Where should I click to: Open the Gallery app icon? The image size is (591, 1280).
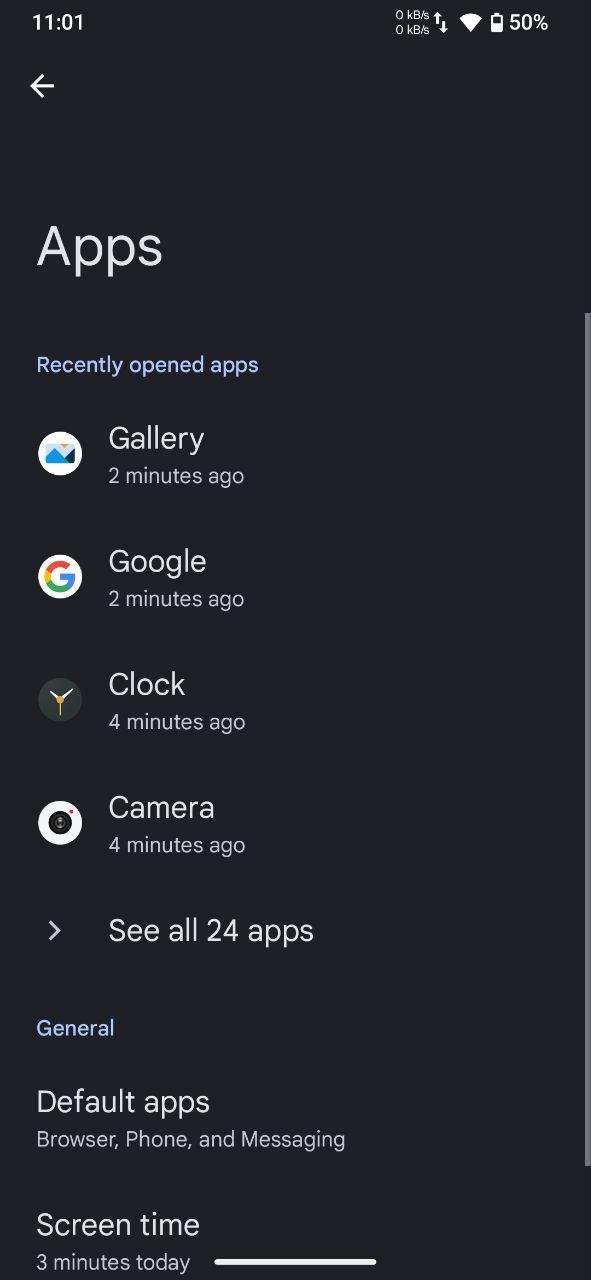click(x=60, y=454)
